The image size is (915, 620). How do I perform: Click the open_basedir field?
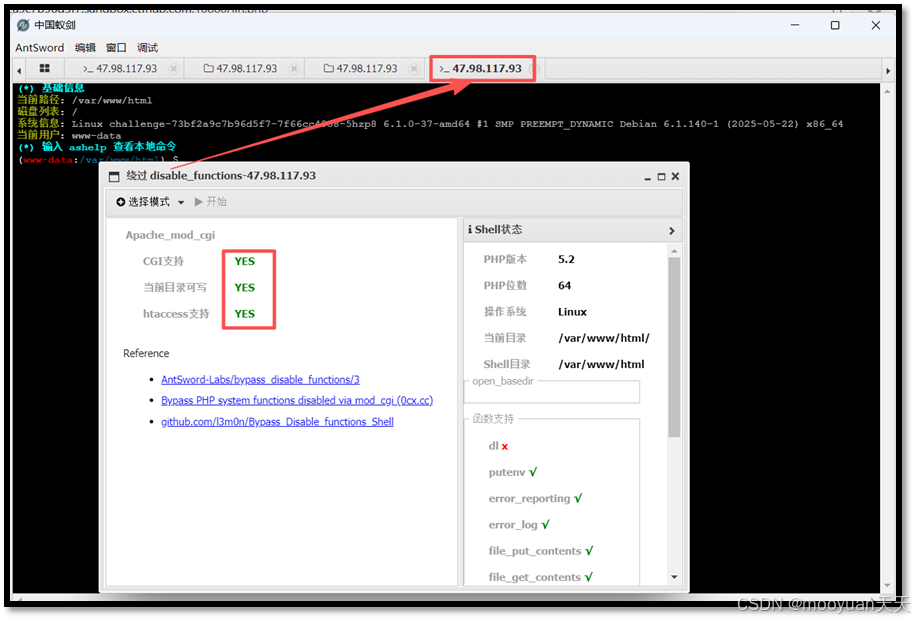[x=552, y=391]
